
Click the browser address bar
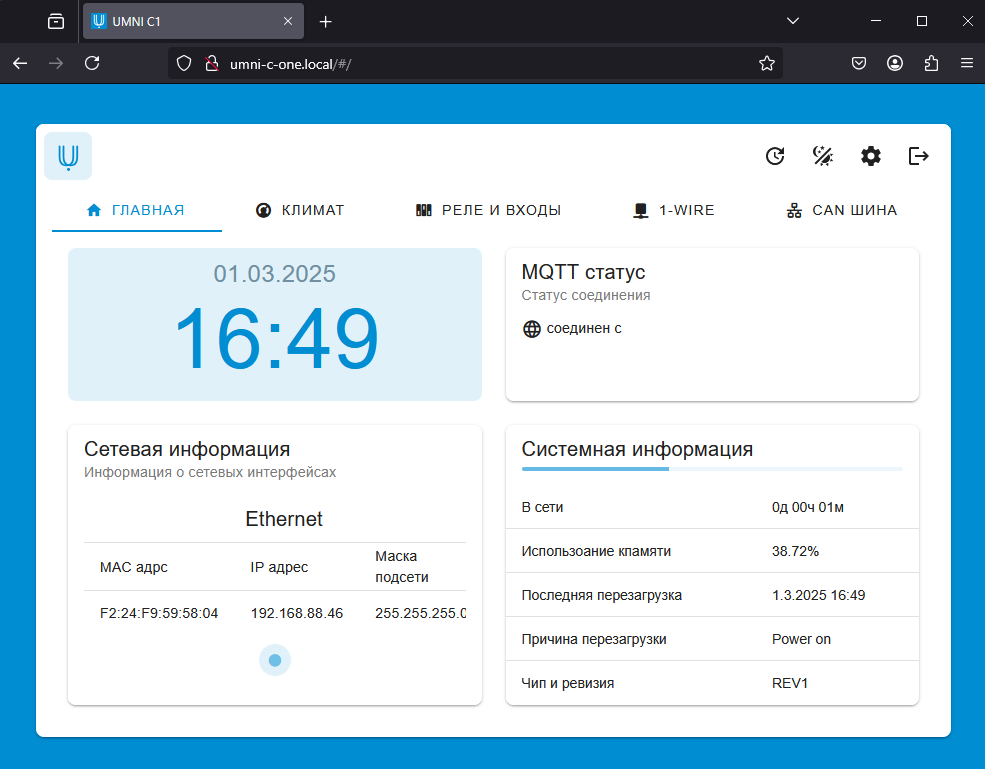470,63
